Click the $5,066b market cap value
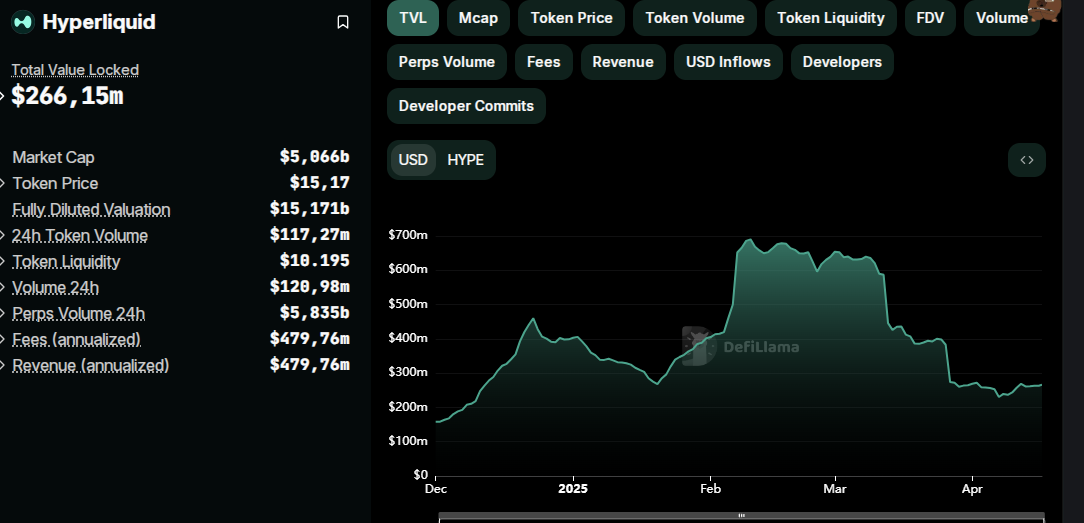1084x523 pixels. tap(315, 157)
